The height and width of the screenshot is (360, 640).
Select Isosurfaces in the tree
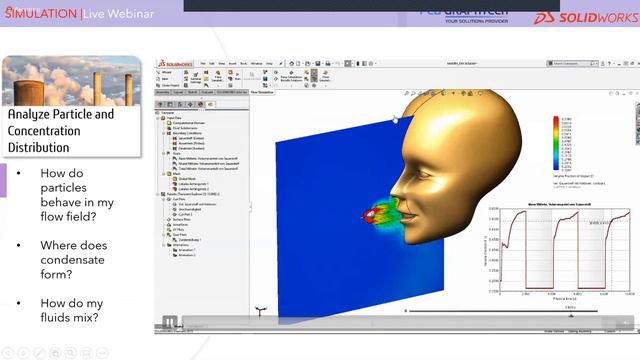178,224
